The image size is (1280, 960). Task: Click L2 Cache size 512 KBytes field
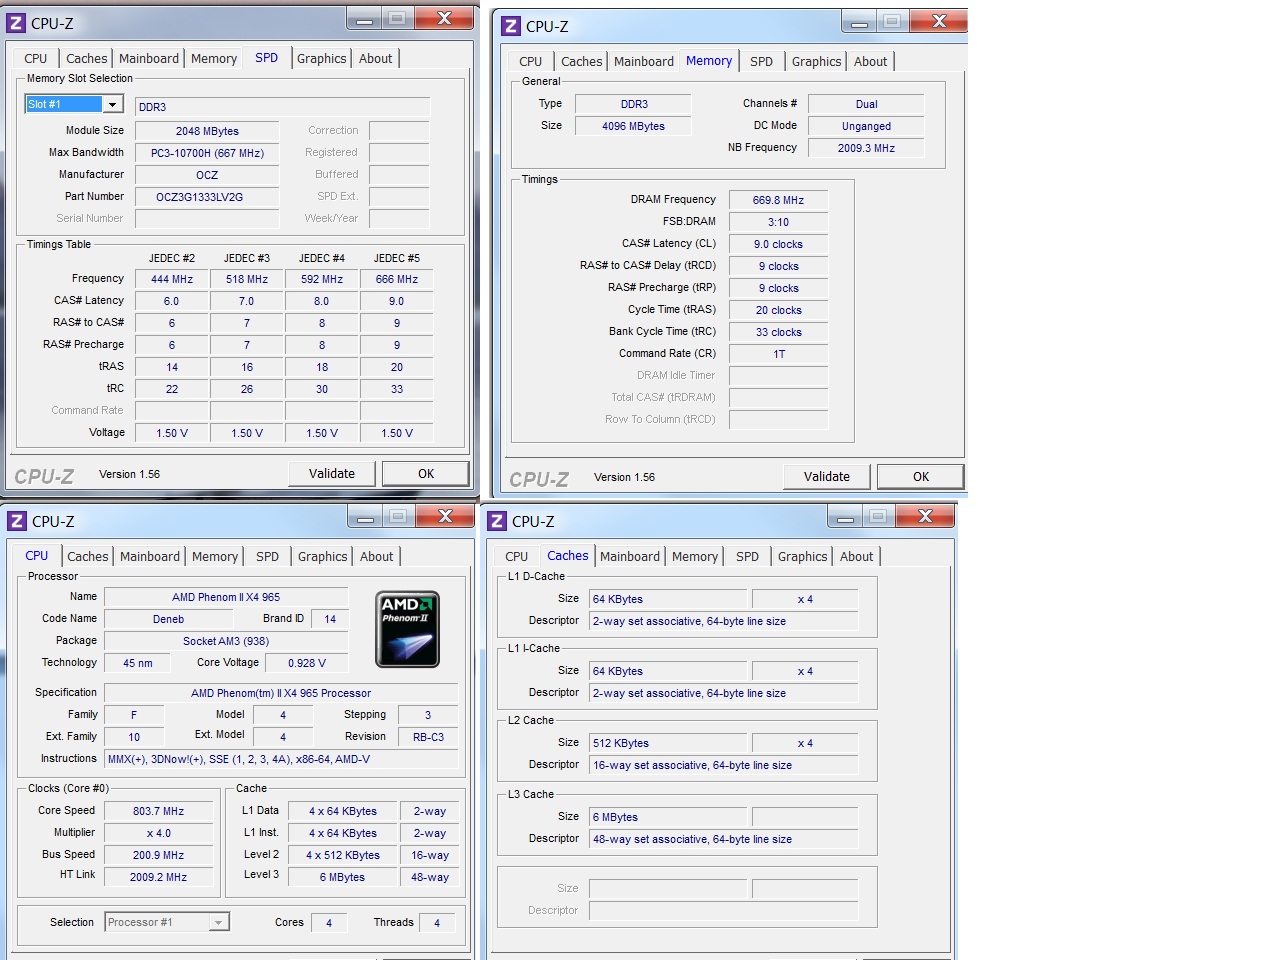pyautogui.click(x=668, y=743)
